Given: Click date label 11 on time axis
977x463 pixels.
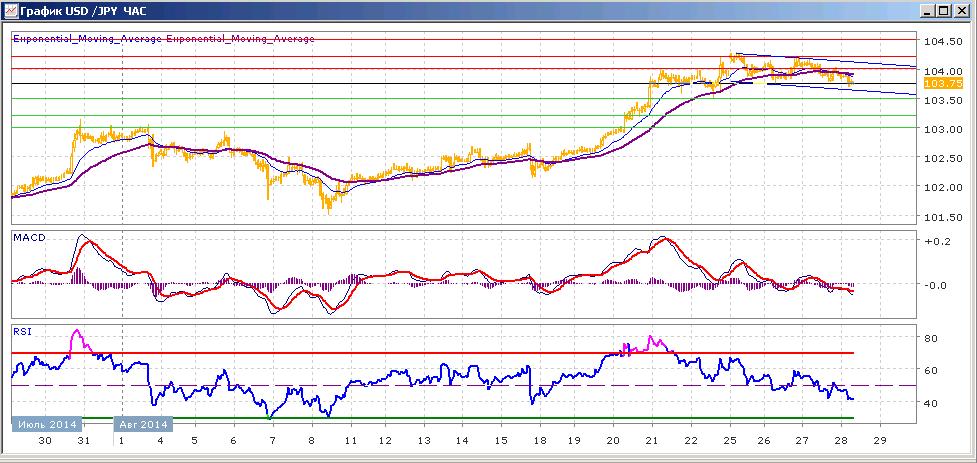Looking at the screenshot, I should tap(350, 441).
